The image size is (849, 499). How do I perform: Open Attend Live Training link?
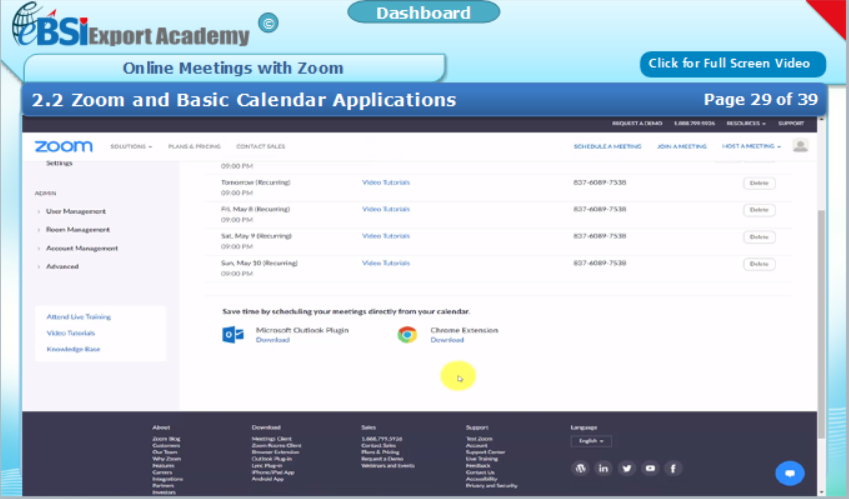(x=79, y=317)
